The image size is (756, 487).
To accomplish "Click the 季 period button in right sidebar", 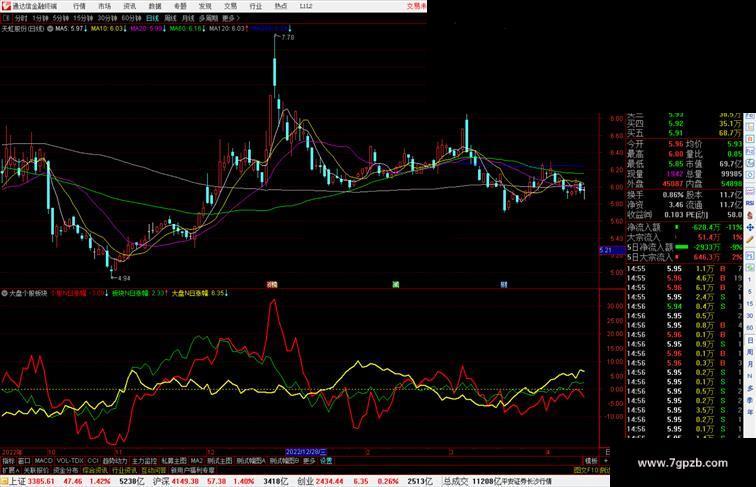I will coord(750,399).
